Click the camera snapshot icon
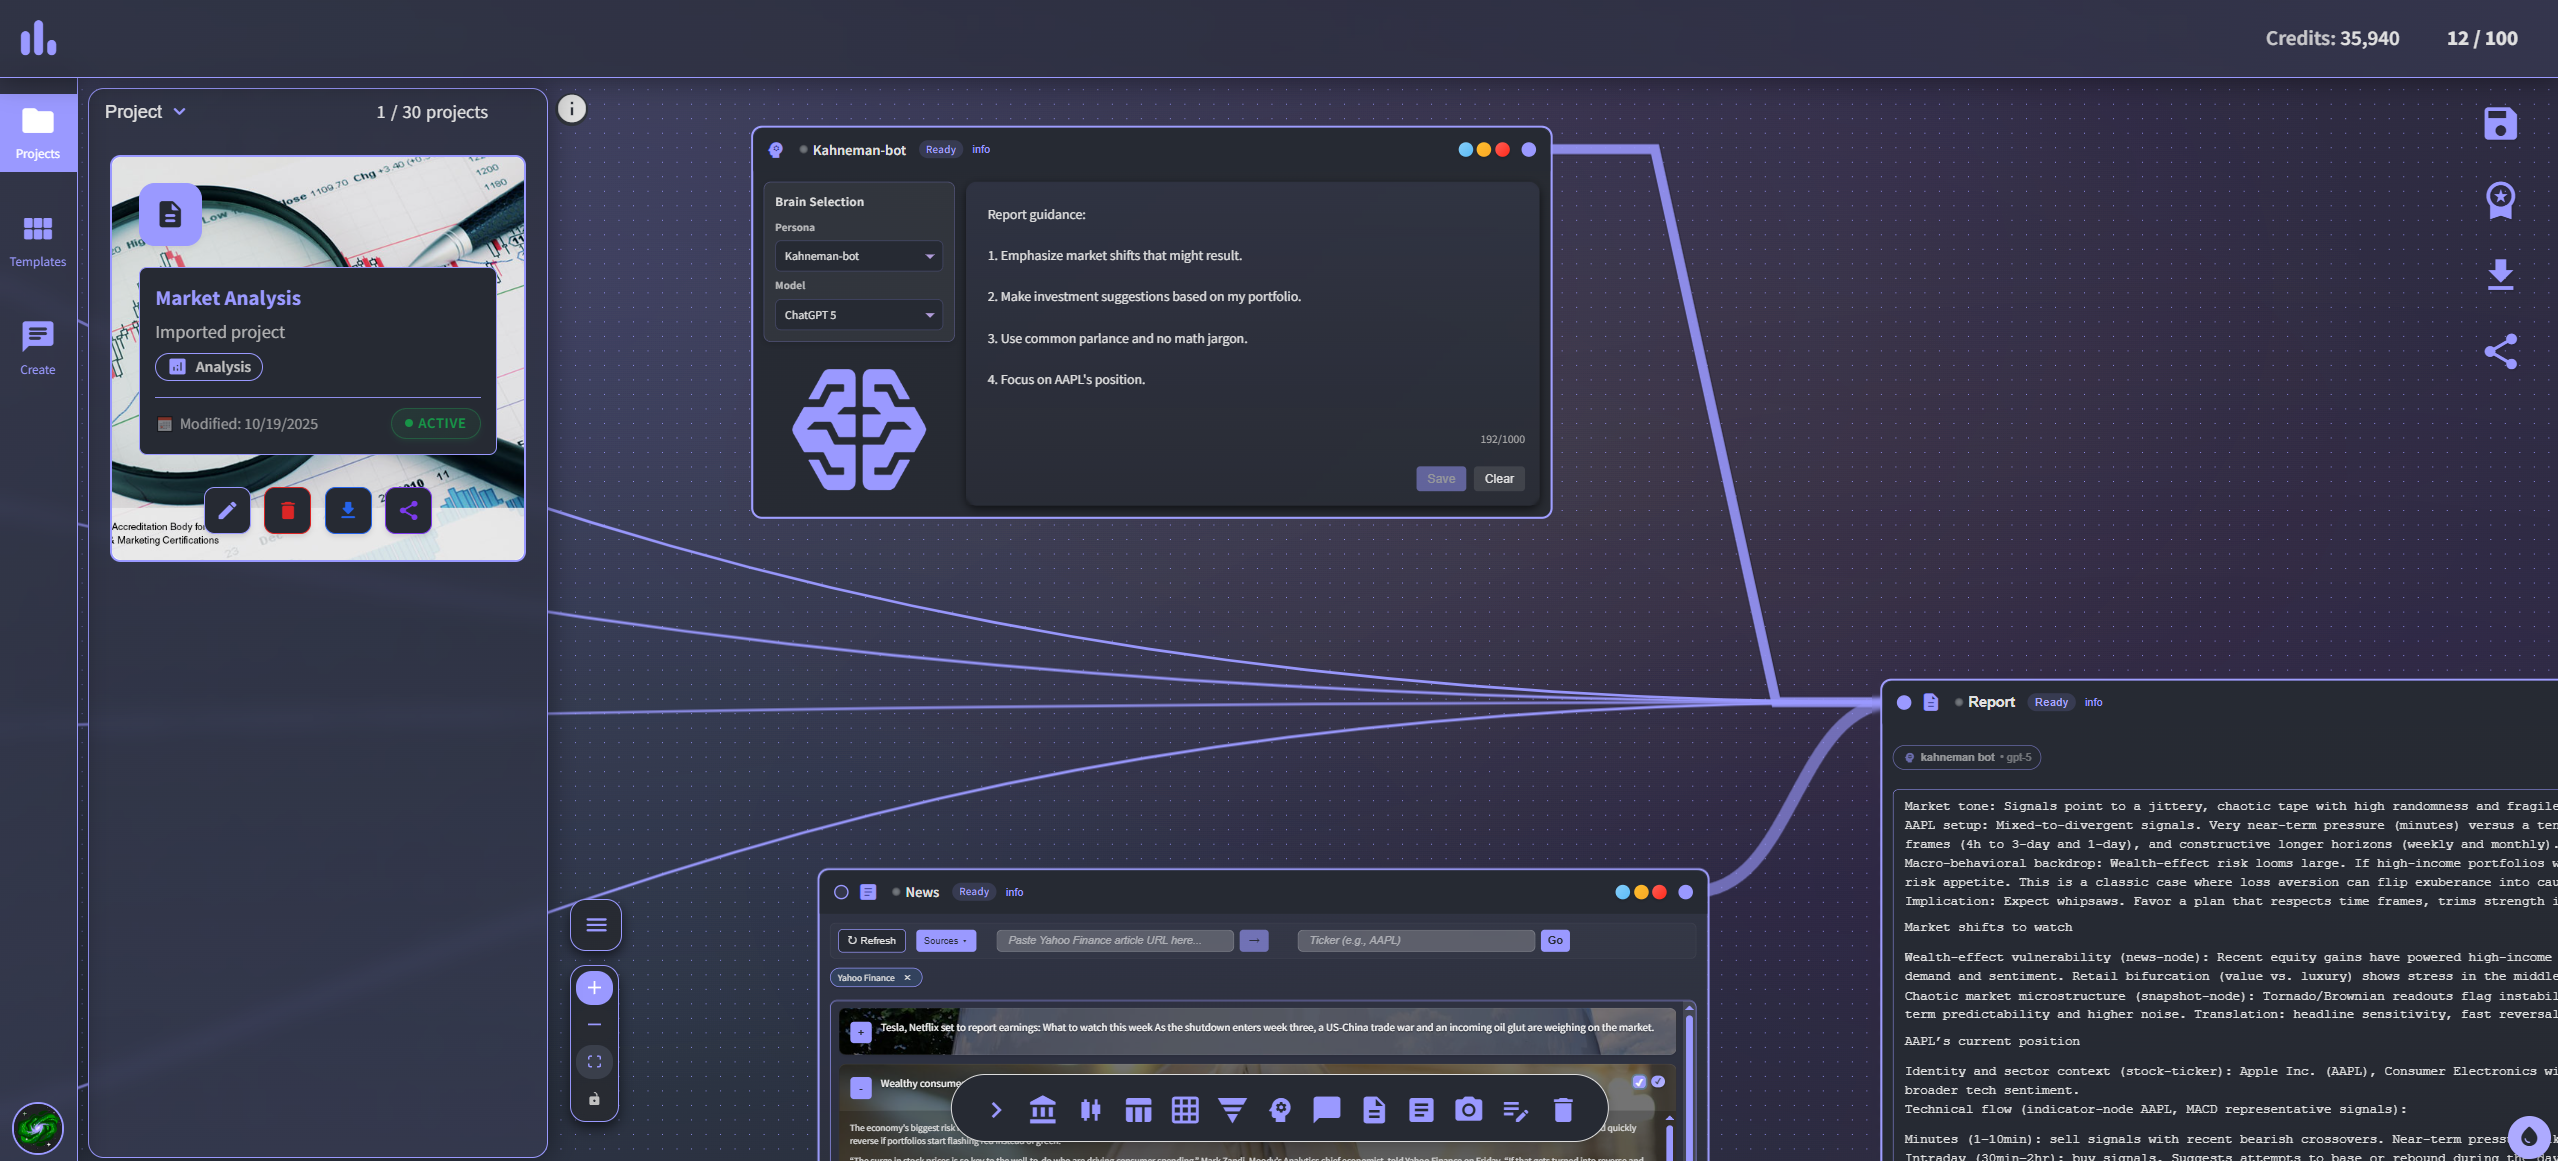2558x1161 pixels. click(1468, 1110)
